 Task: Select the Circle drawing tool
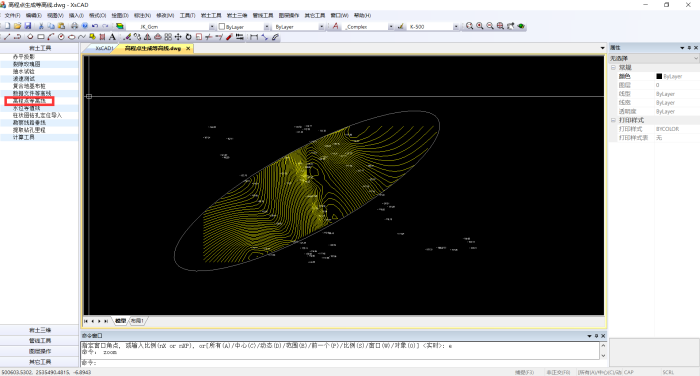(x=61, y=37)
